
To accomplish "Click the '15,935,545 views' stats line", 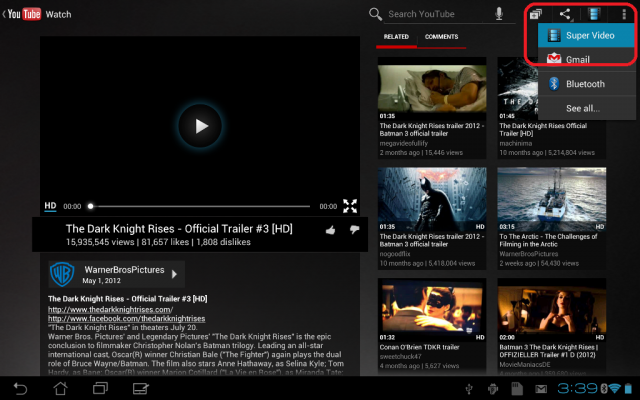I will point(158,242).
